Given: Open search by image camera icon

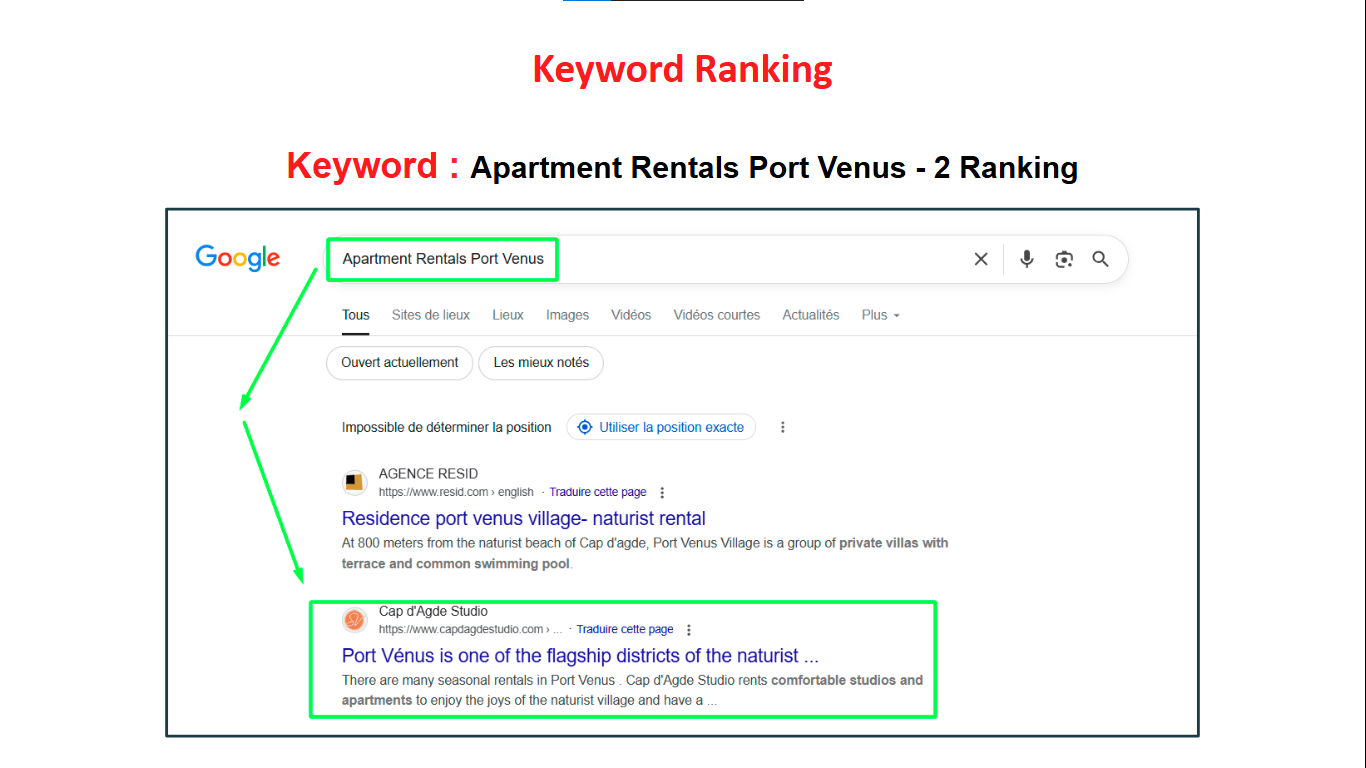Looking at the screenshot, I should [x=1064, y=259].
